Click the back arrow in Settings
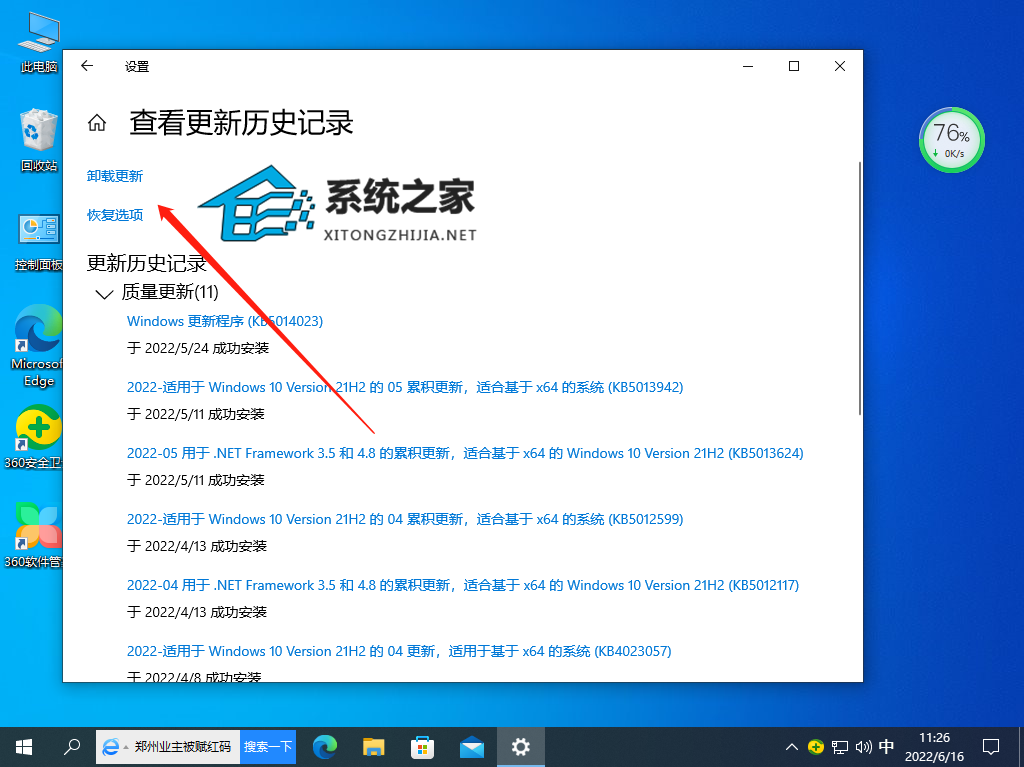 click(86, 66)
